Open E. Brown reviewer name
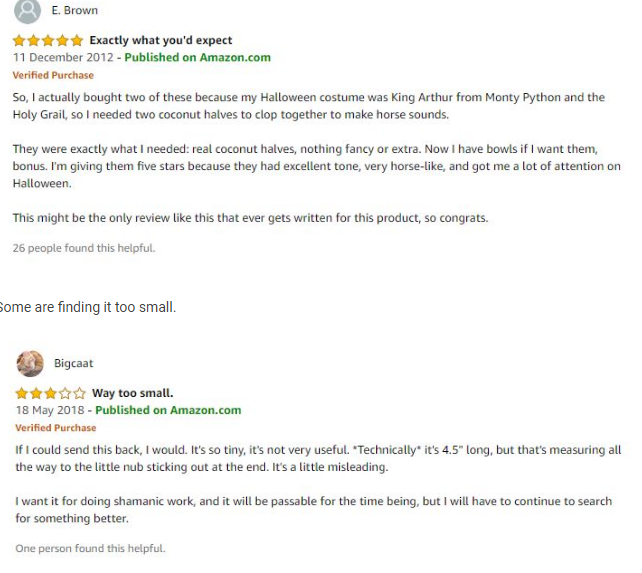 [75, 10]
